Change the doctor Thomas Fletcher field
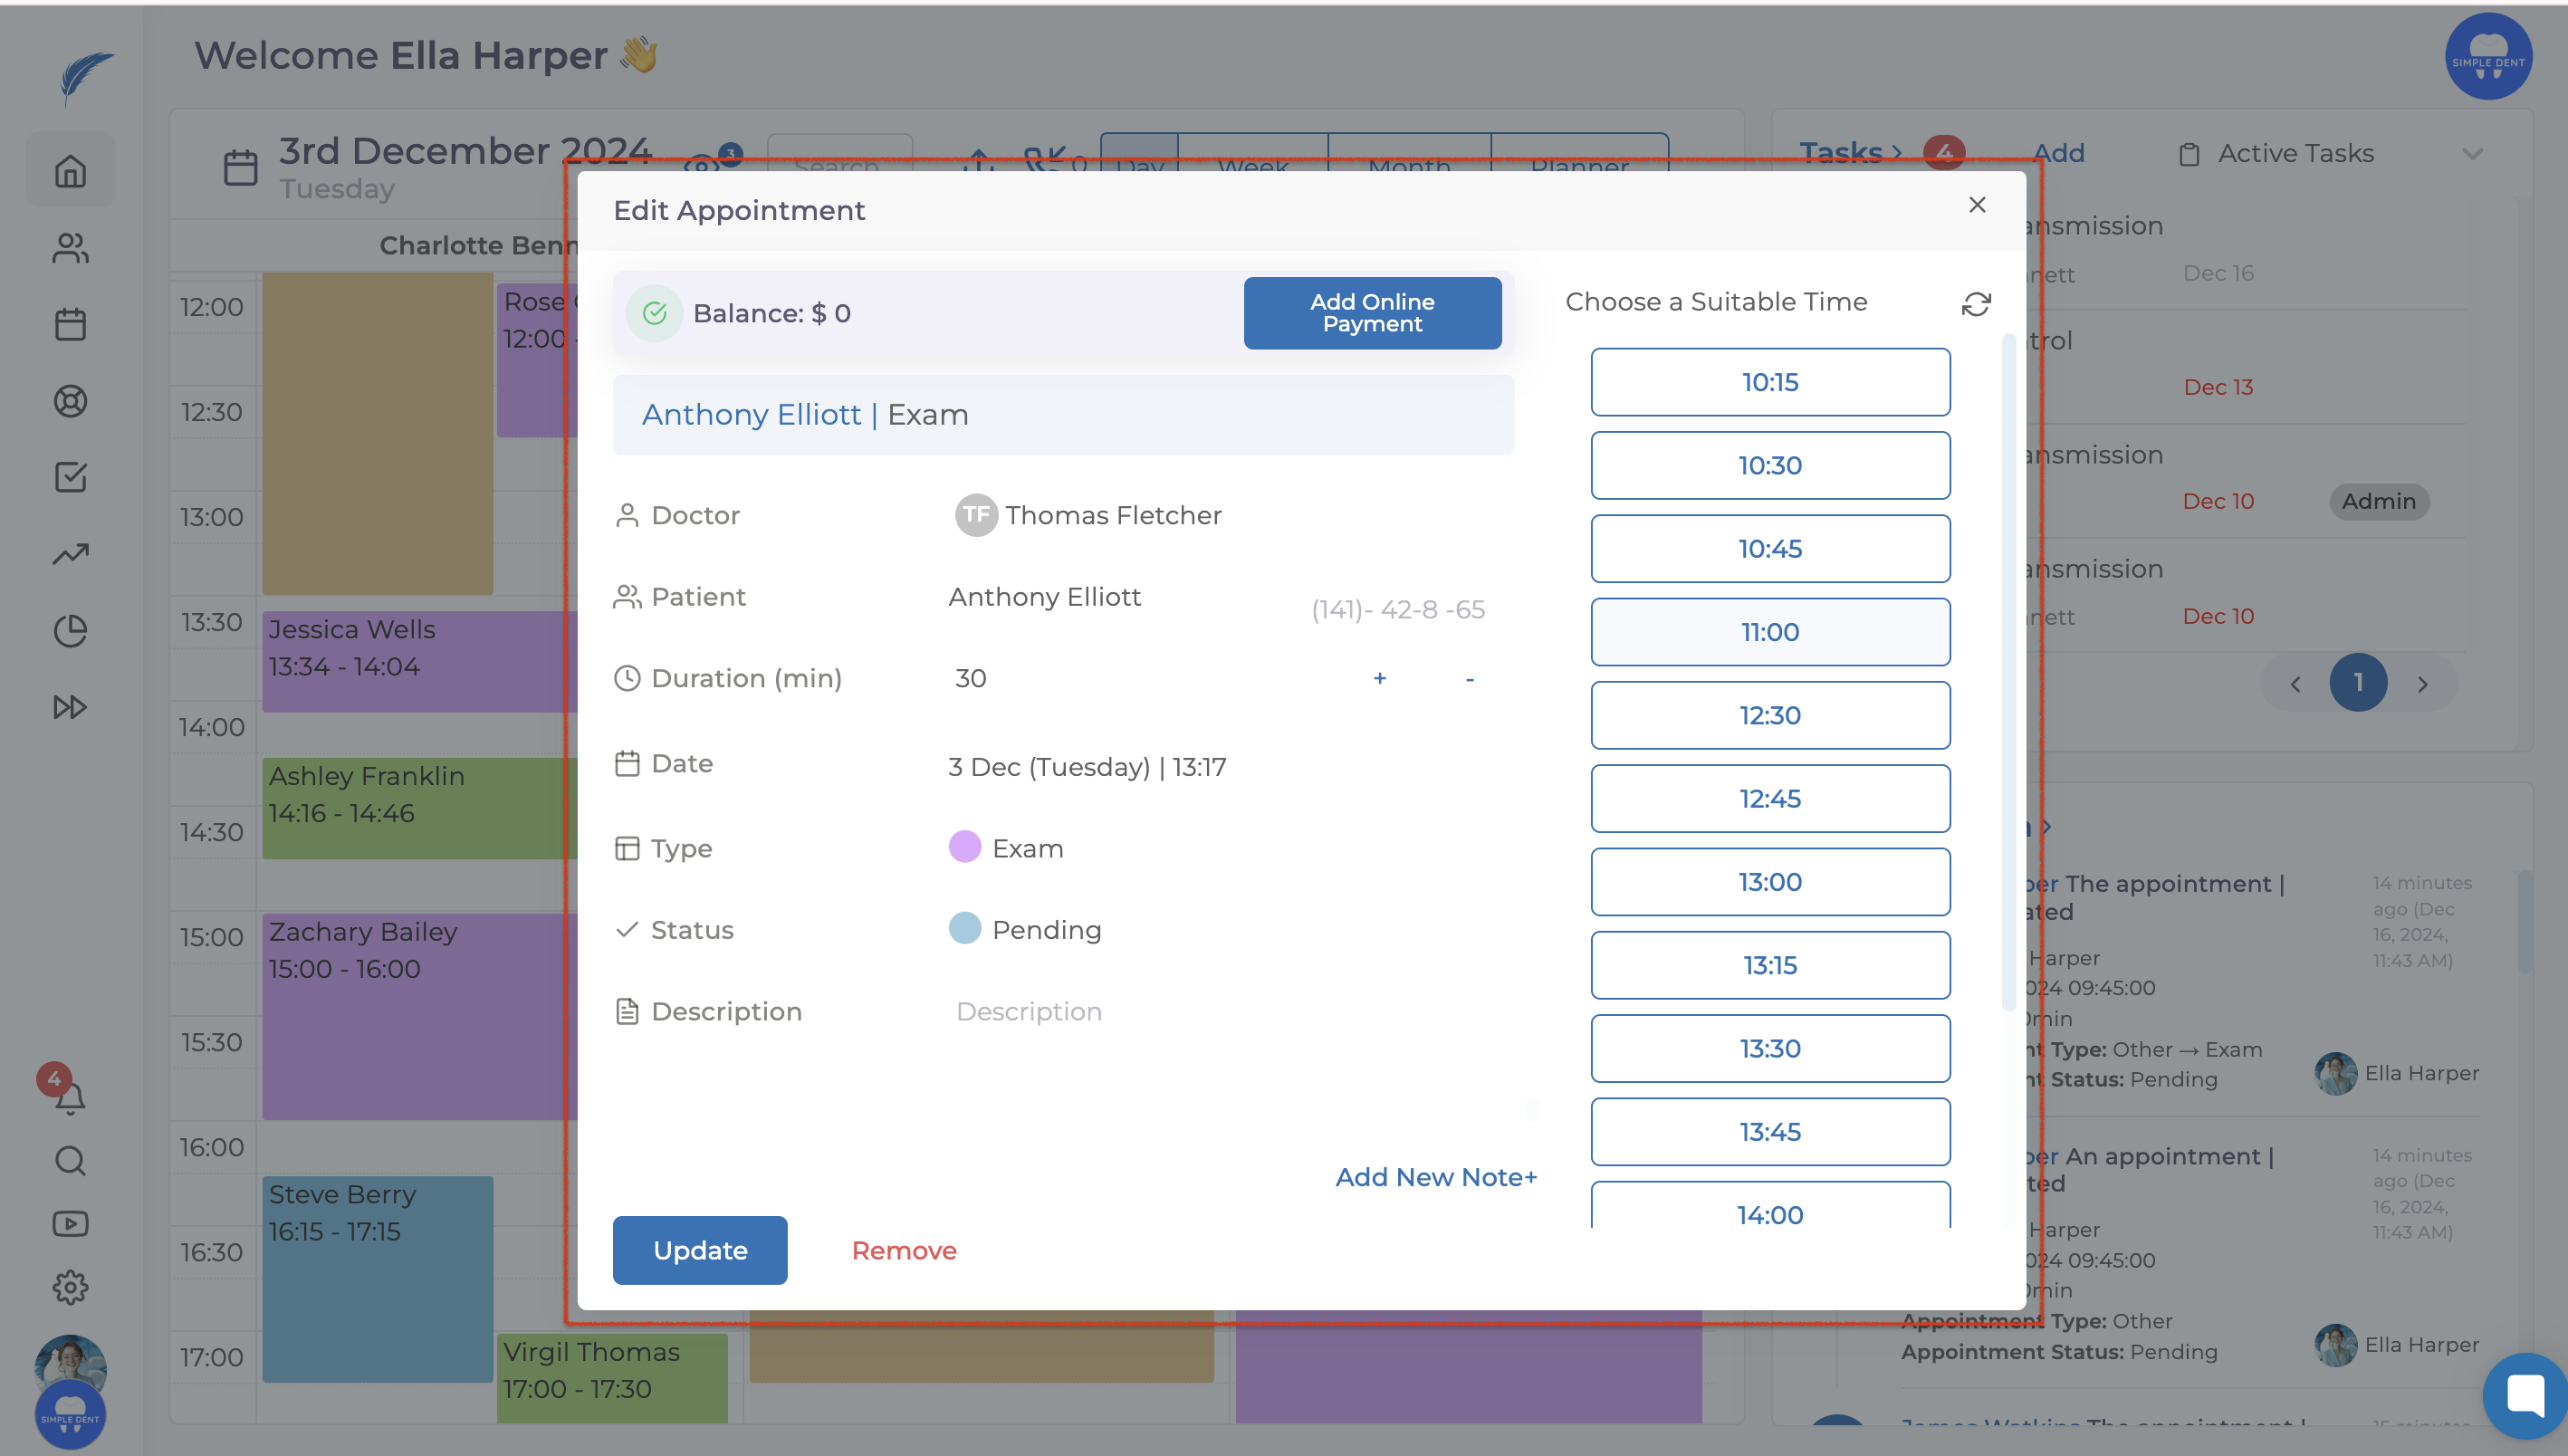 (x=1112, y=515)
